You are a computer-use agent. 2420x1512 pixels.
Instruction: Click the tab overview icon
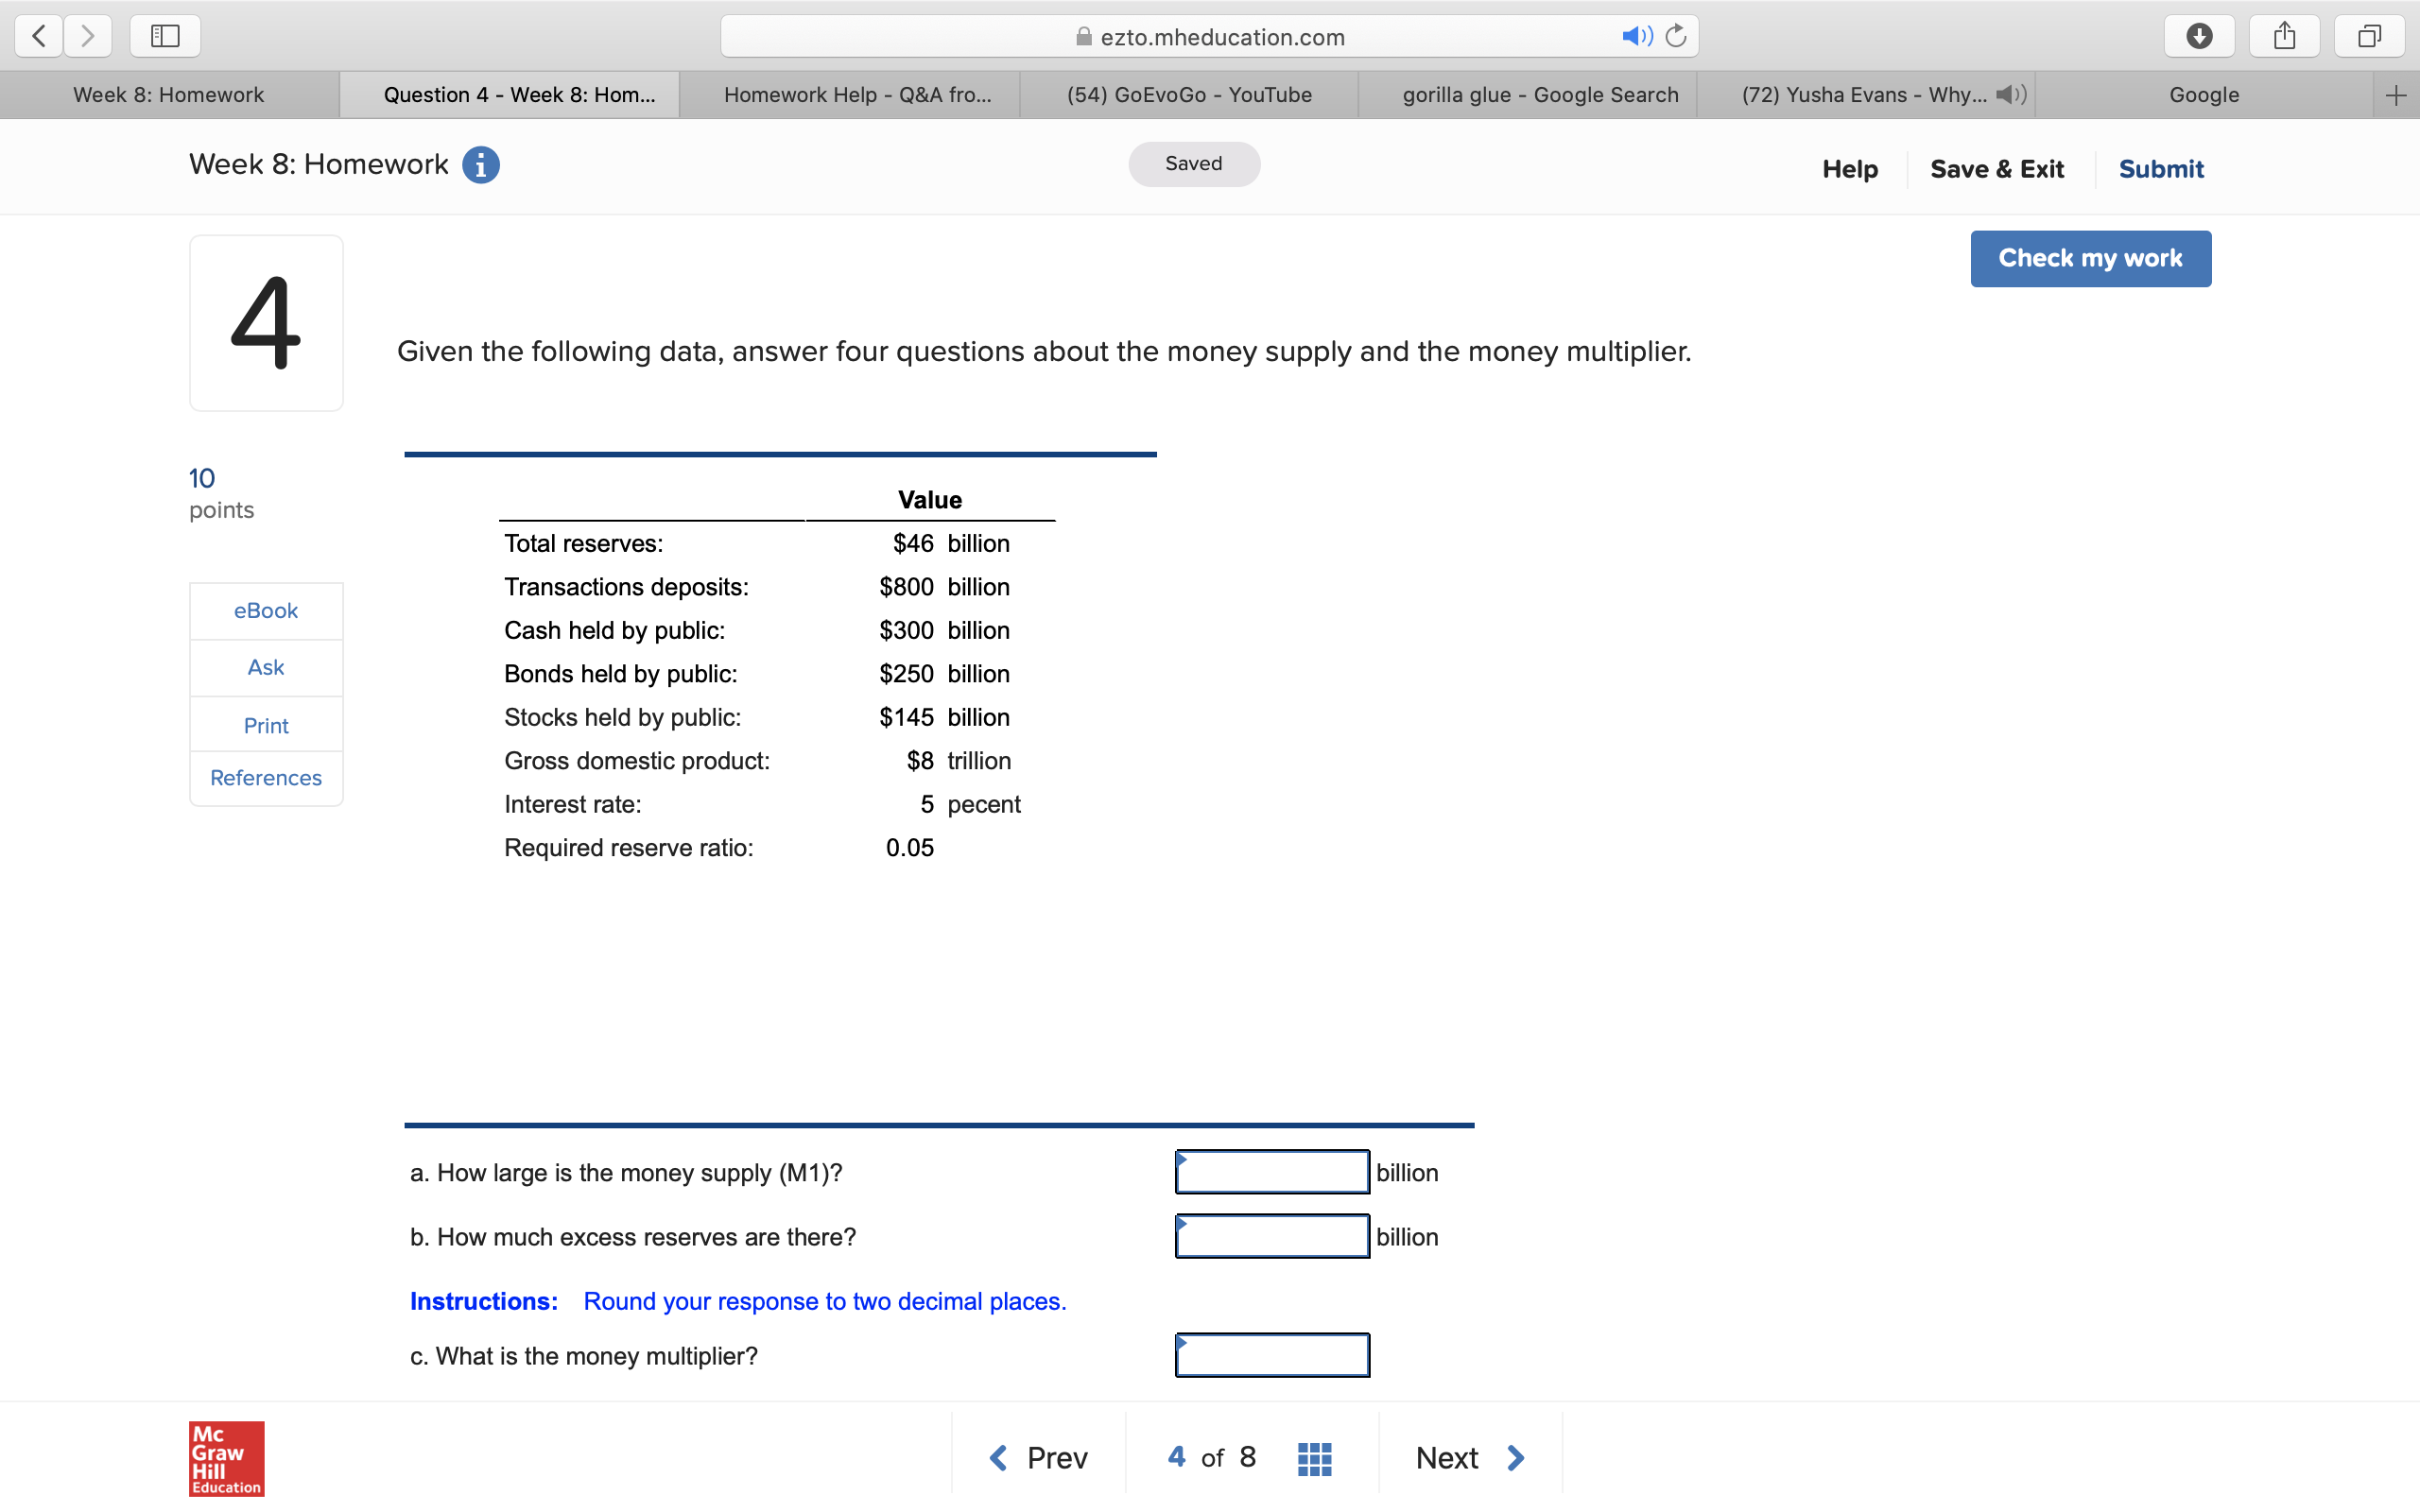coord(2369,35)
